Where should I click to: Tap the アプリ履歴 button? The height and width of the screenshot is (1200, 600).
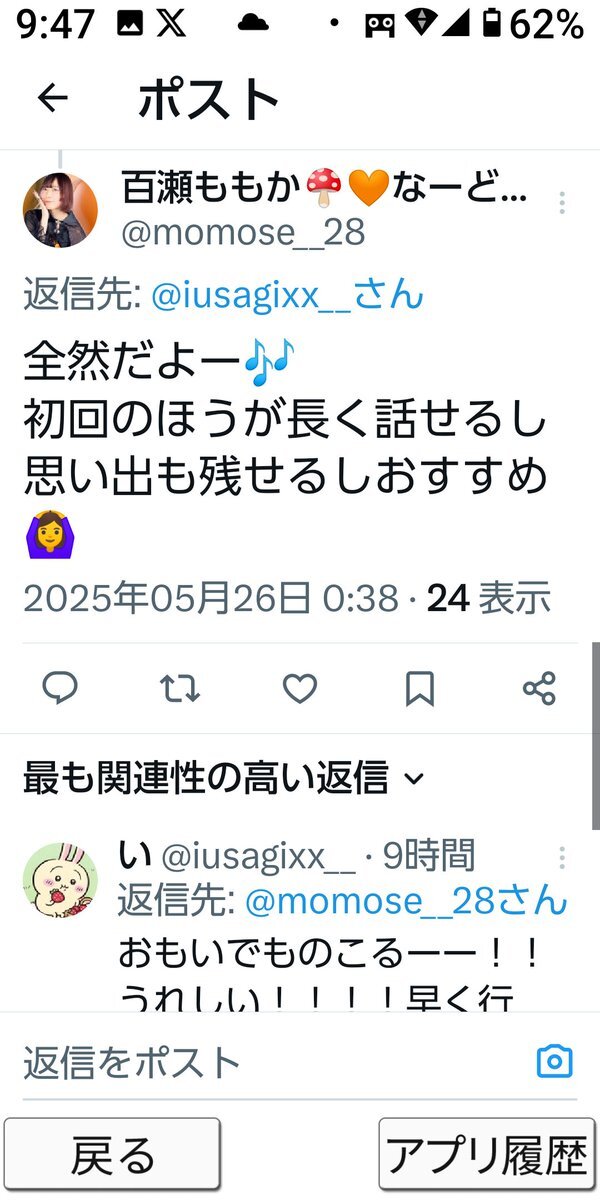[x=487, y=1154]
